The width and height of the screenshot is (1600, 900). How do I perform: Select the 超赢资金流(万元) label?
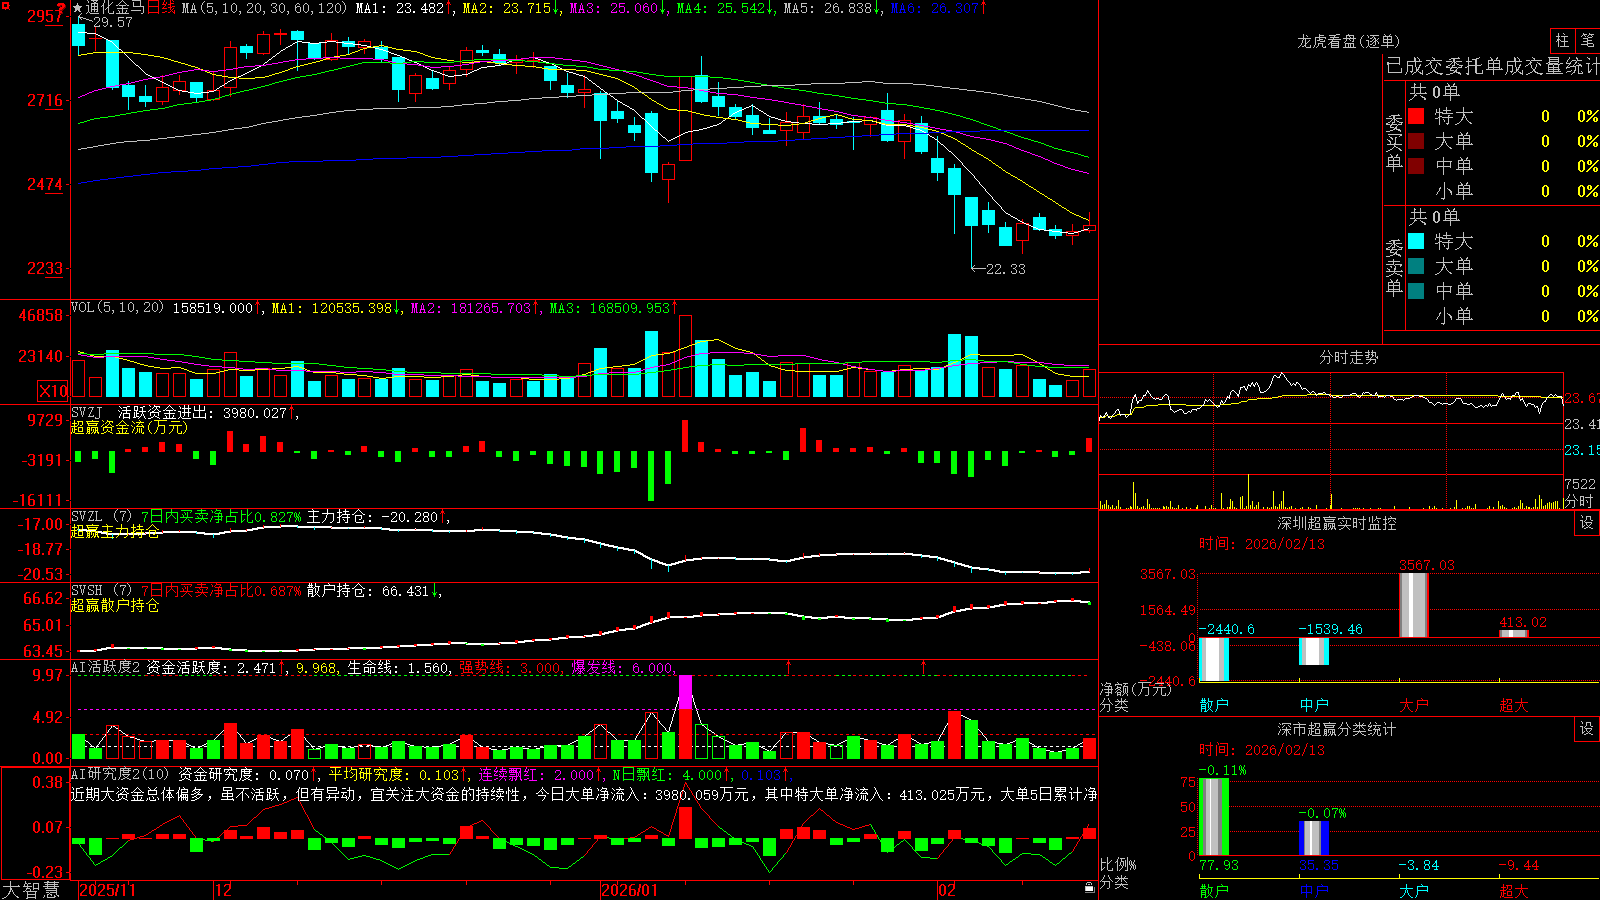[x=129, y=427]
